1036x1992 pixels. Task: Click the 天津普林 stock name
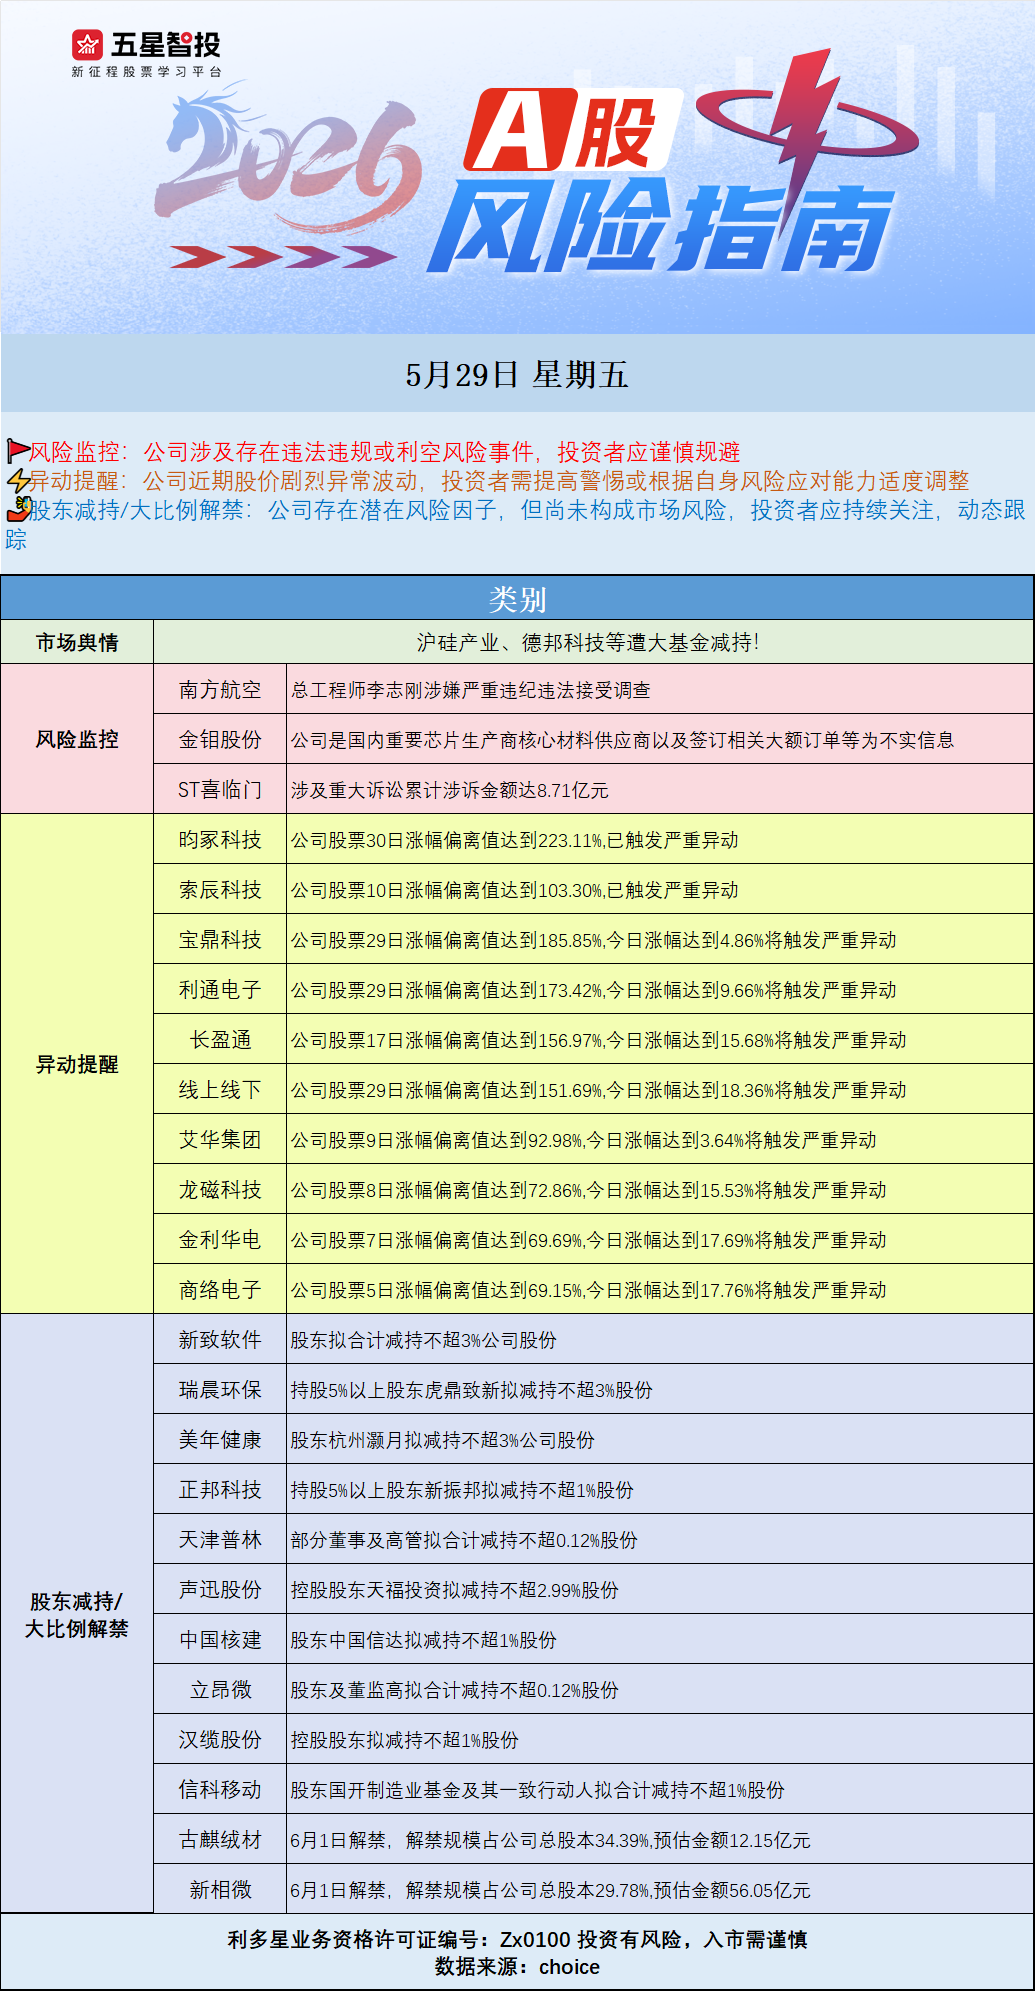tap(220, 1540)
